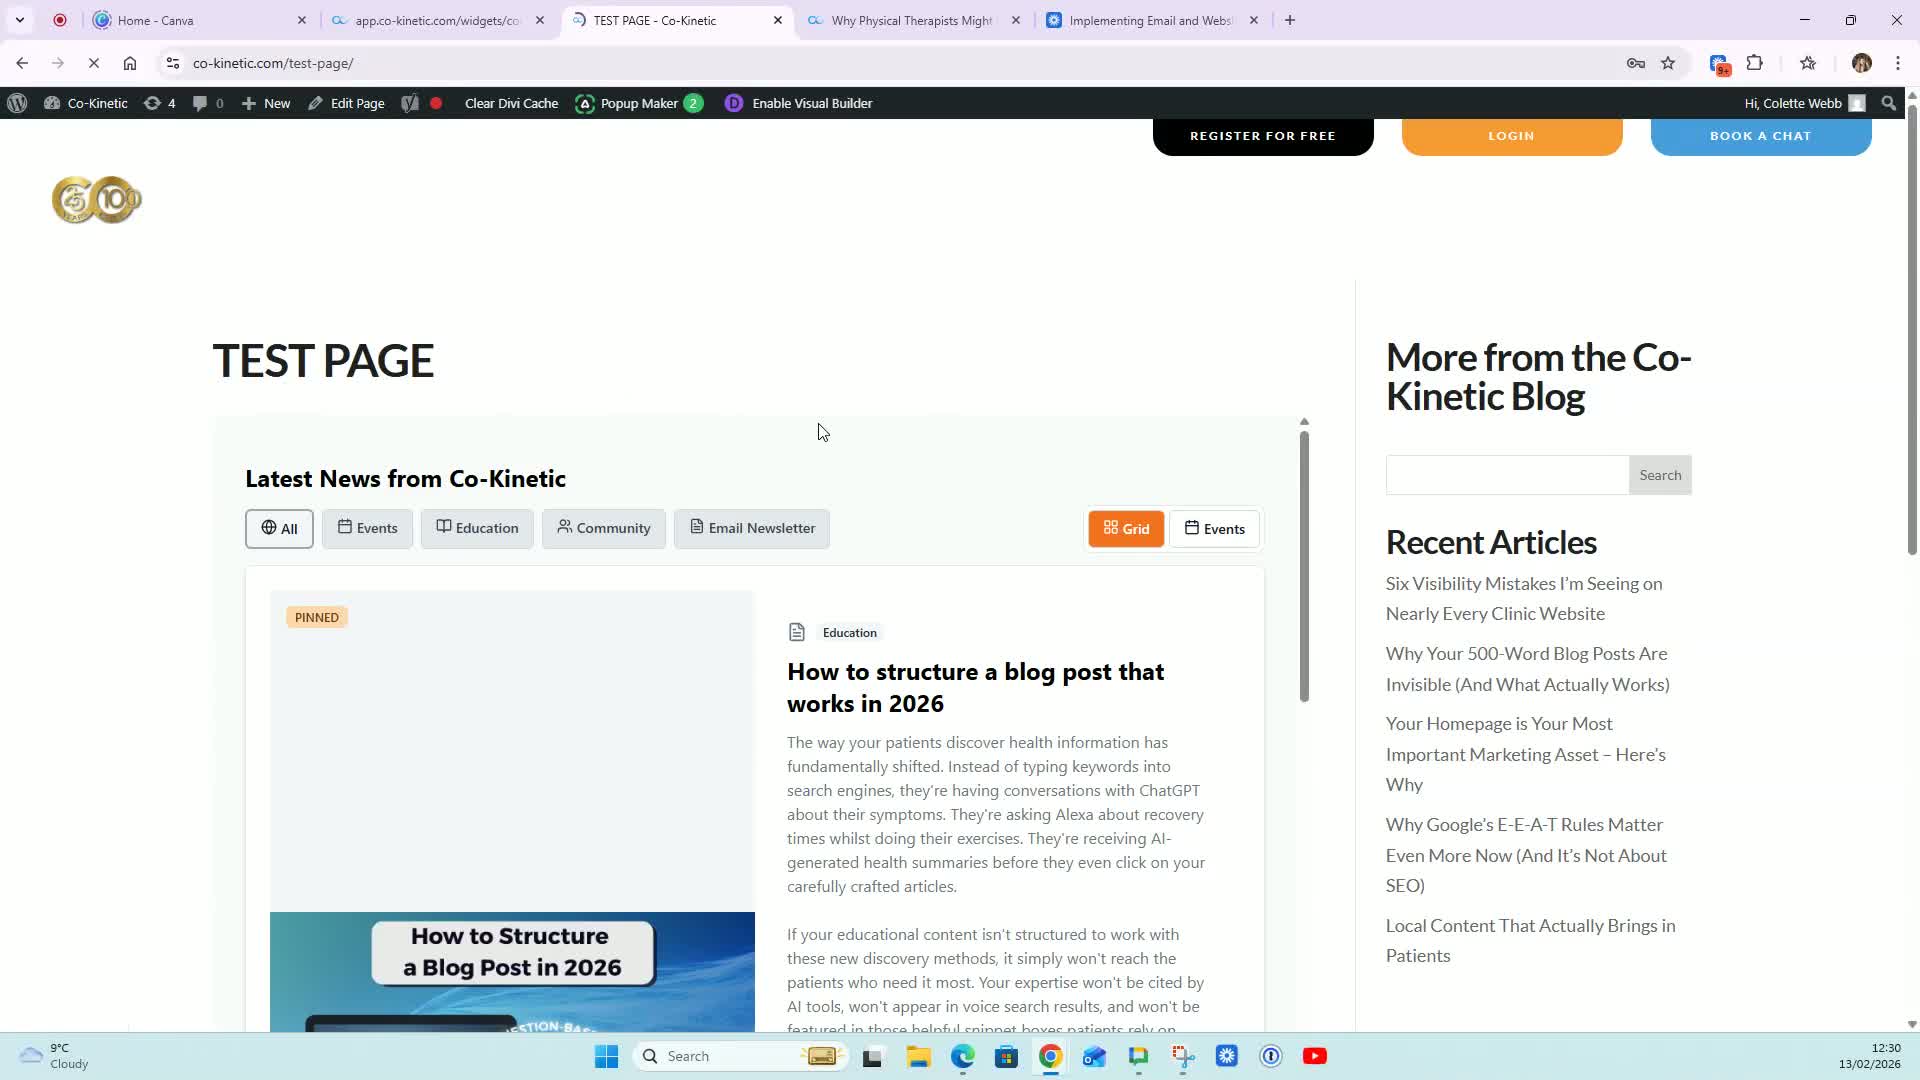The width and height of the screenshot is (1920, 1080).
Task: Filter news by Education
Action: (477, 528)
